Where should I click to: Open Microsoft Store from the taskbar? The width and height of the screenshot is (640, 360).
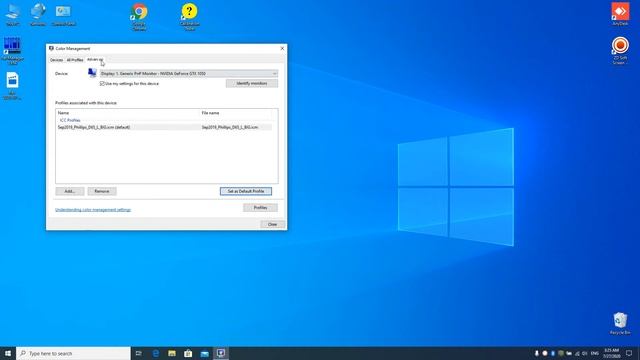point(188,353)
